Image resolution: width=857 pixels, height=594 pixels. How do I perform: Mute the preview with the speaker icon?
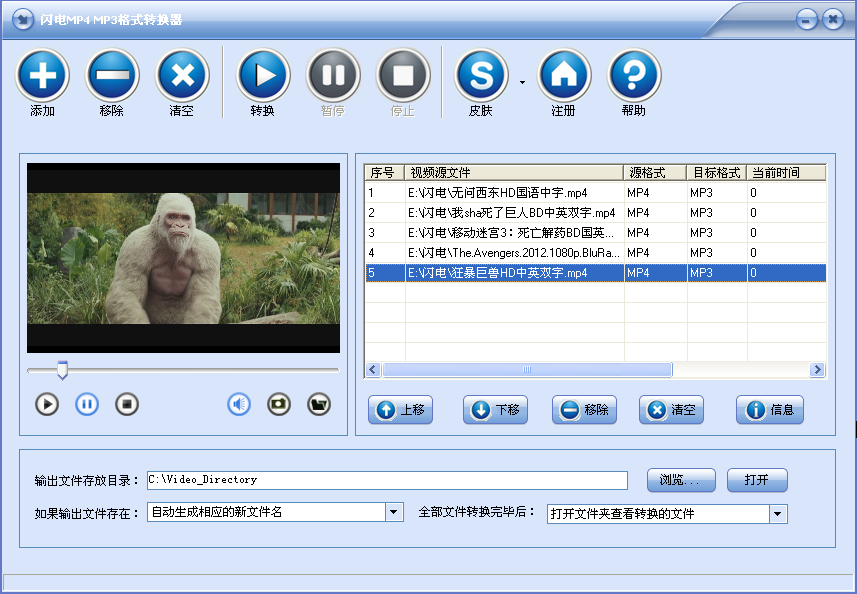tap(239, 404)
